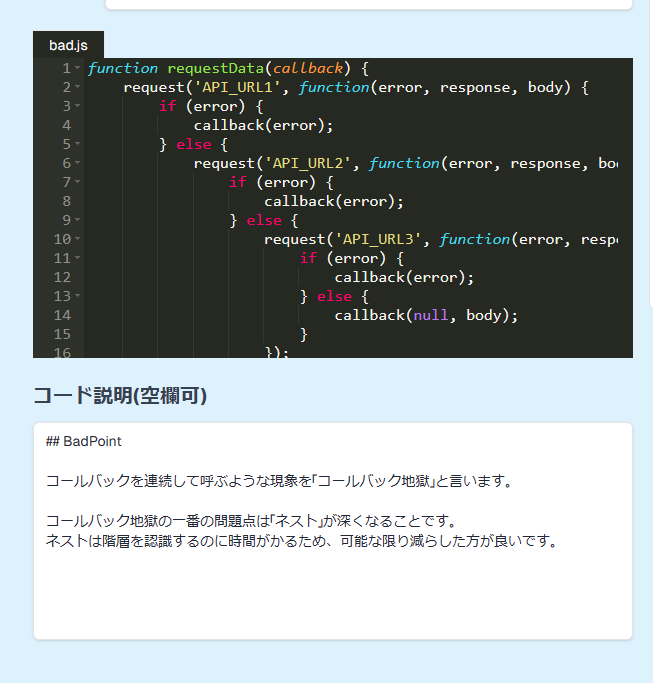Collapse the API_URL3 request fold at line 10
The width and height of the screenshot is (653, 683).
click(78, 239)
